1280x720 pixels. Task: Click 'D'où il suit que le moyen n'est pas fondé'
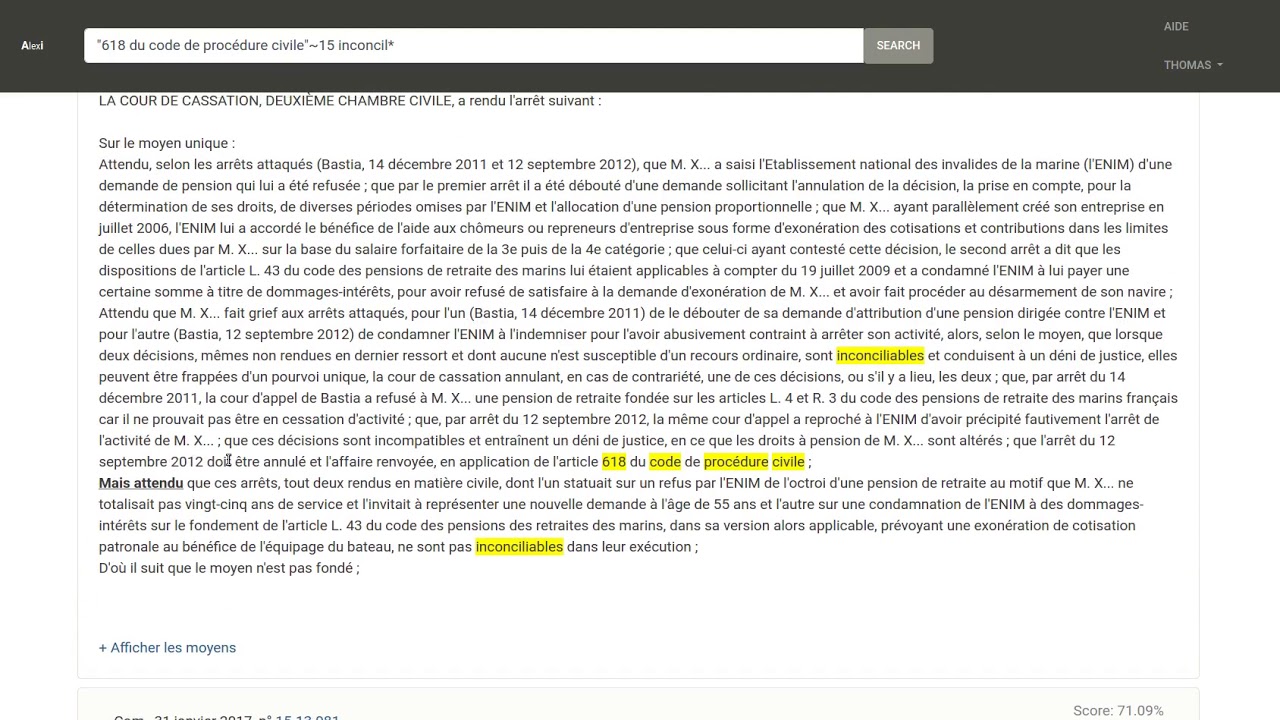(x=228, y=568)
